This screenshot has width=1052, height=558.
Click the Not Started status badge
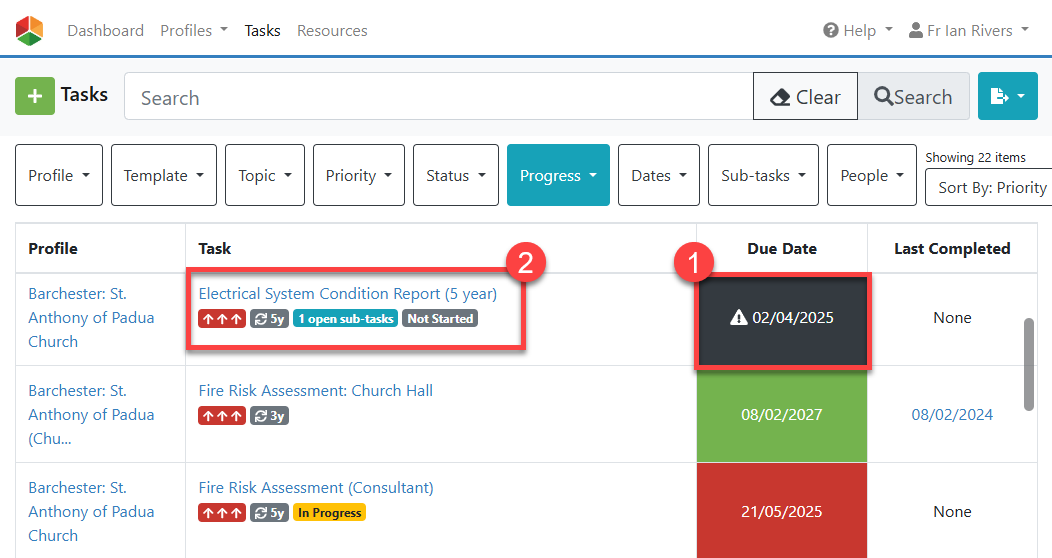click(439, 319)
